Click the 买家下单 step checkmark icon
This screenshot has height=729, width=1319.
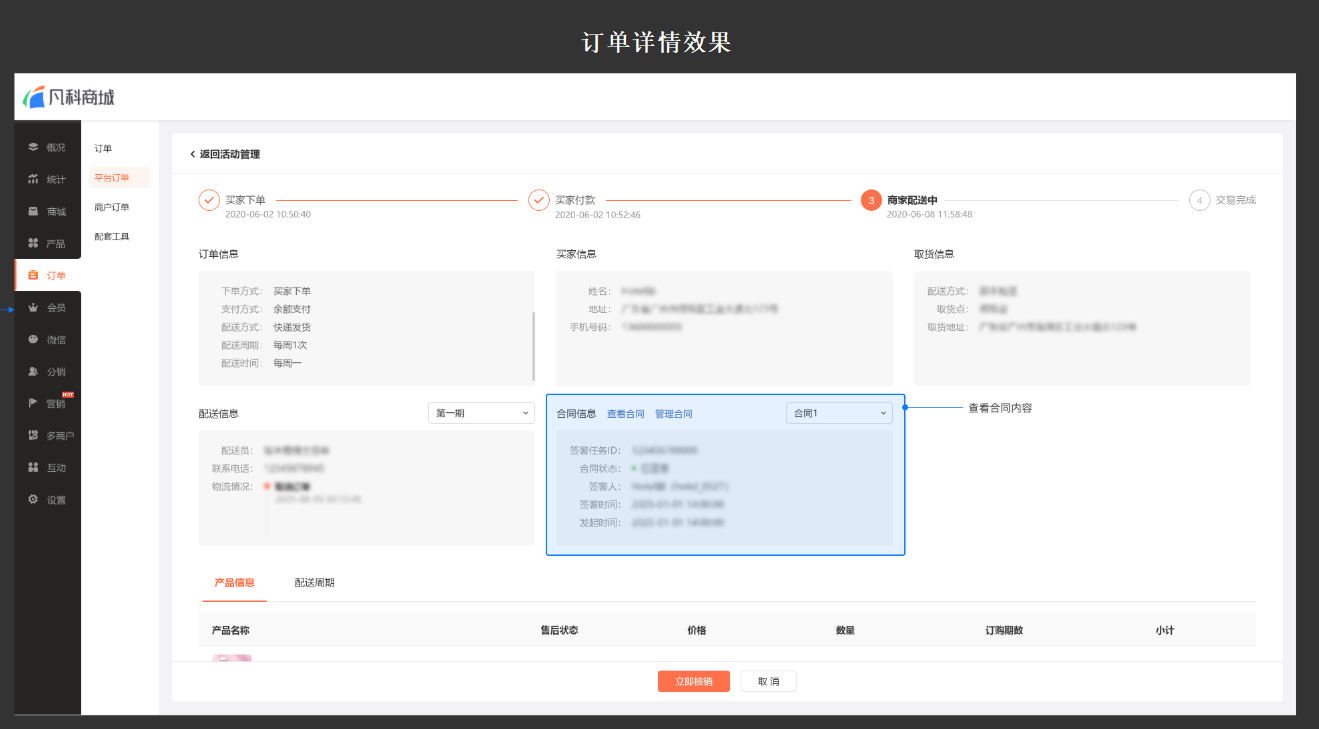(209, 200)
